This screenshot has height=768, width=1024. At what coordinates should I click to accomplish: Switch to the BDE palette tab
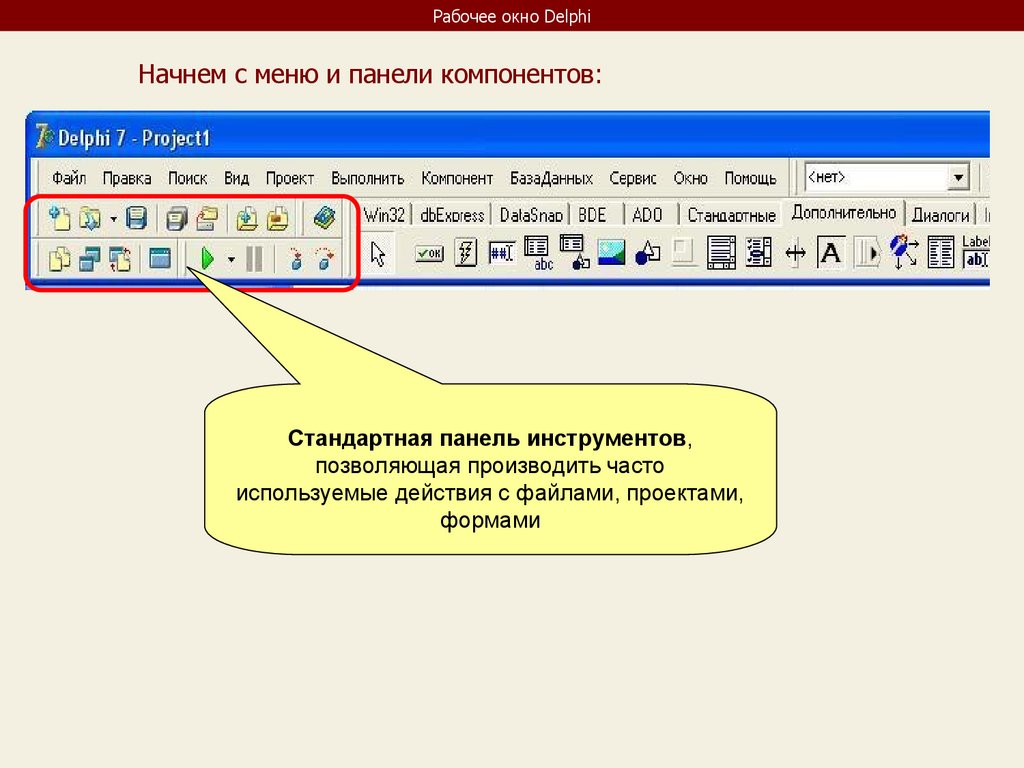(592, 215)
